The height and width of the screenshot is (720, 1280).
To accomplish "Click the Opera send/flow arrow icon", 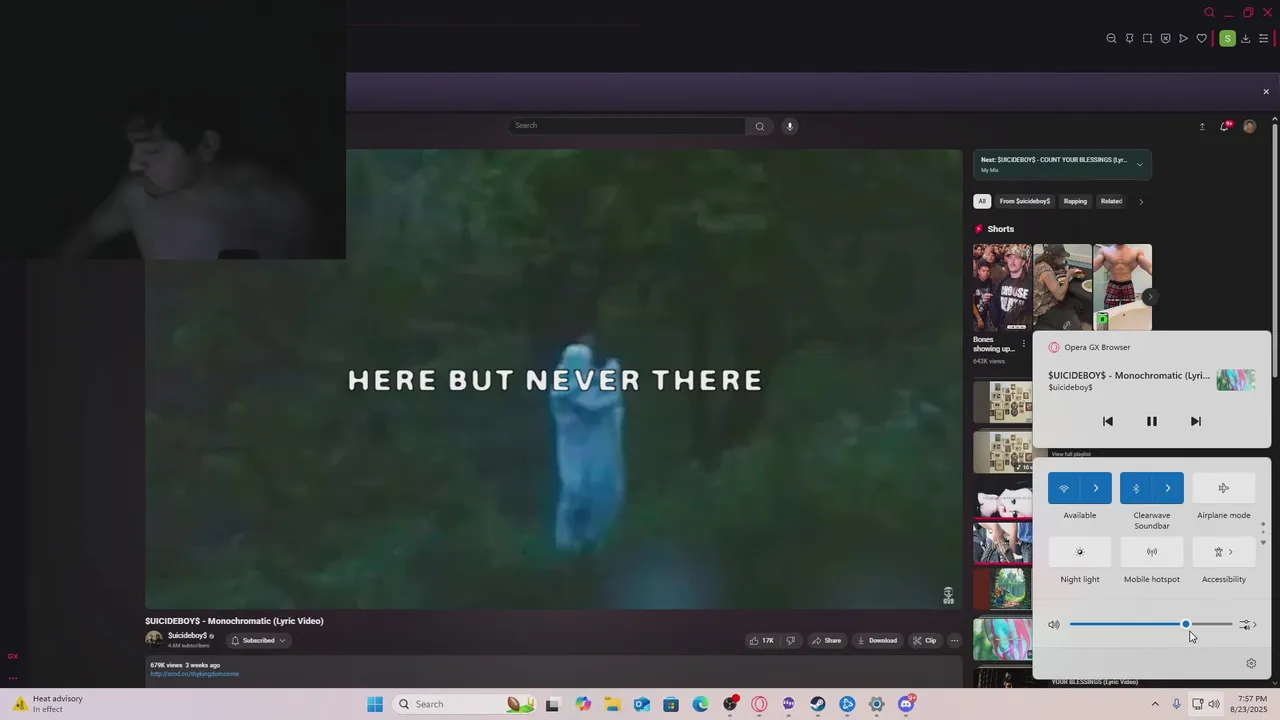I will tap(1183, 39).
